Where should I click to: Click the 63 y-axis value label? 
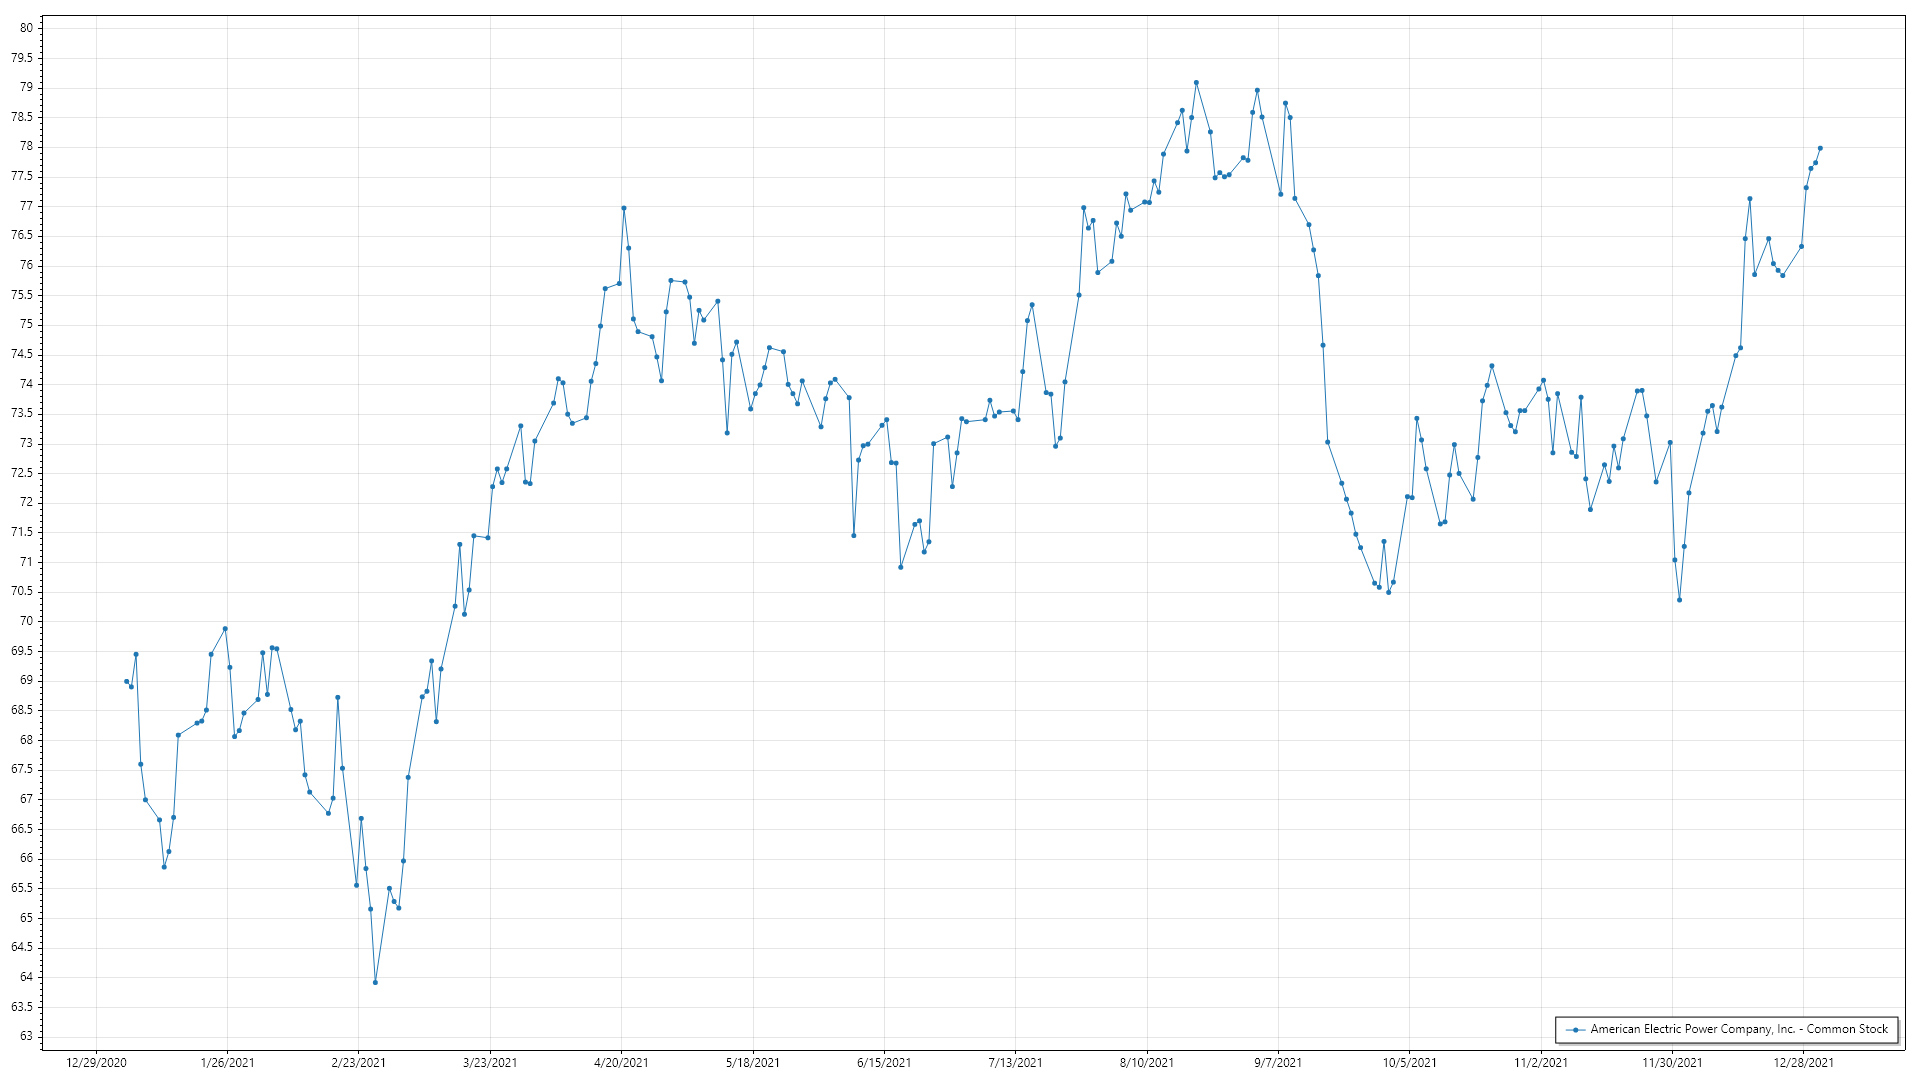[x=26, y=1036]
